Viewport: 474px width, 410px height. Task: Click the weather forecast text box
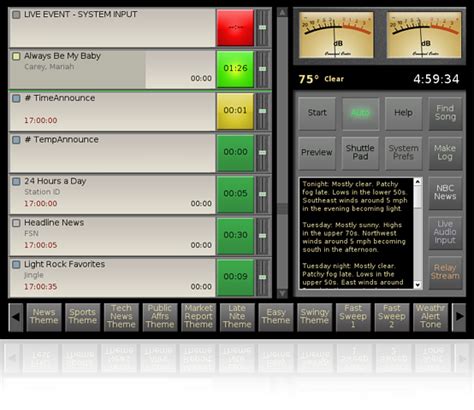click(x=356, y=233)
